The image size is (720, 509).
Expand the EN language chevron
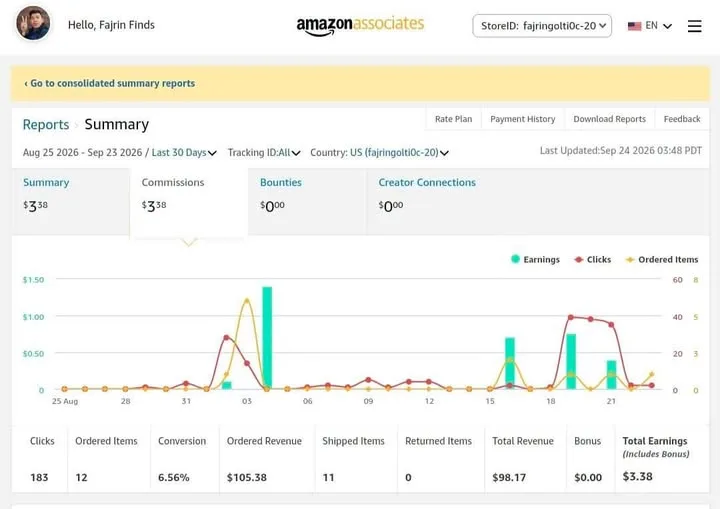tap(668, 26)
